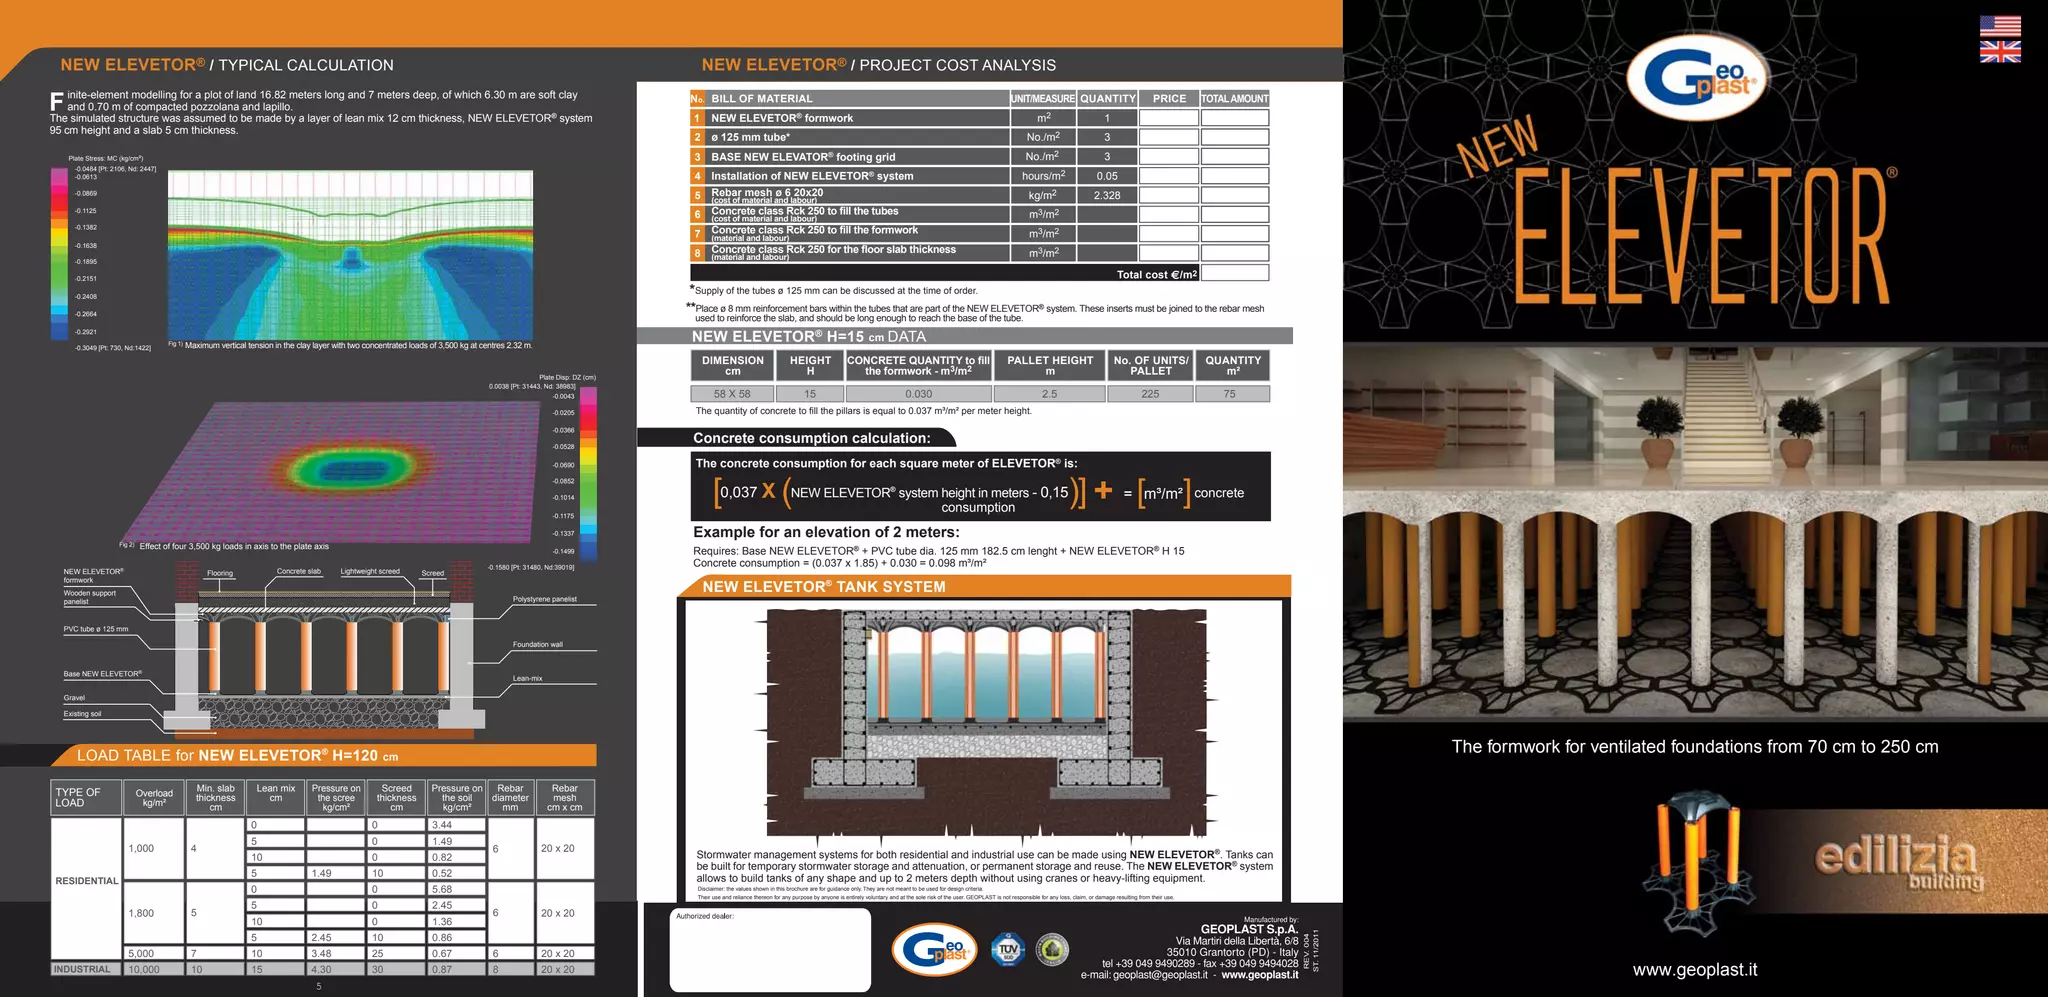Screen dimensions: 2048x997
Task: Click the Foundation wall diagram label
Action: point(538,645)
